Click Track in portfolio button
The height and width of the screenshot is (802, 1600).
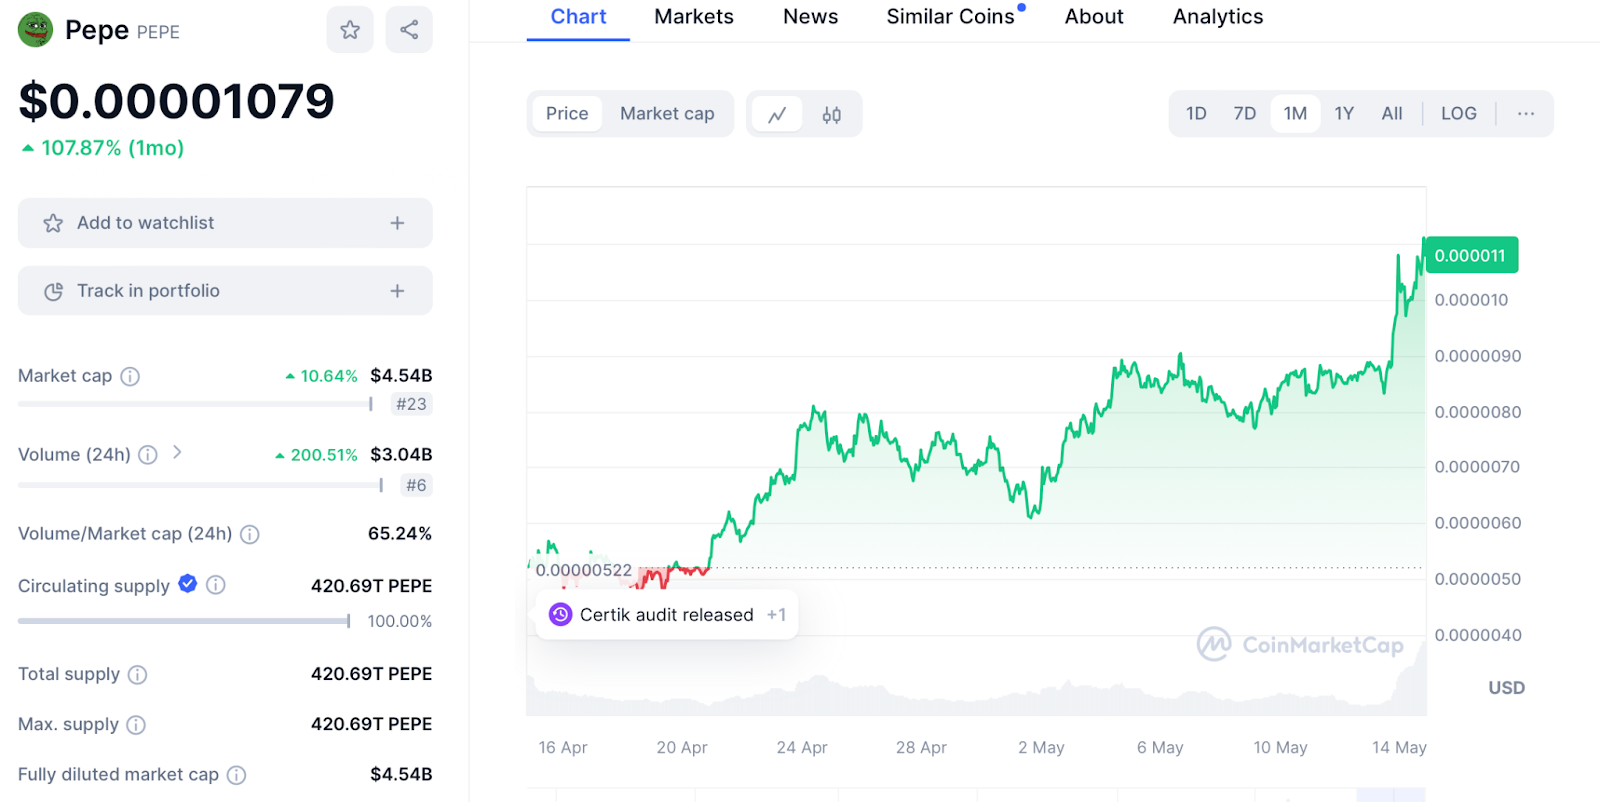point(225,291)
